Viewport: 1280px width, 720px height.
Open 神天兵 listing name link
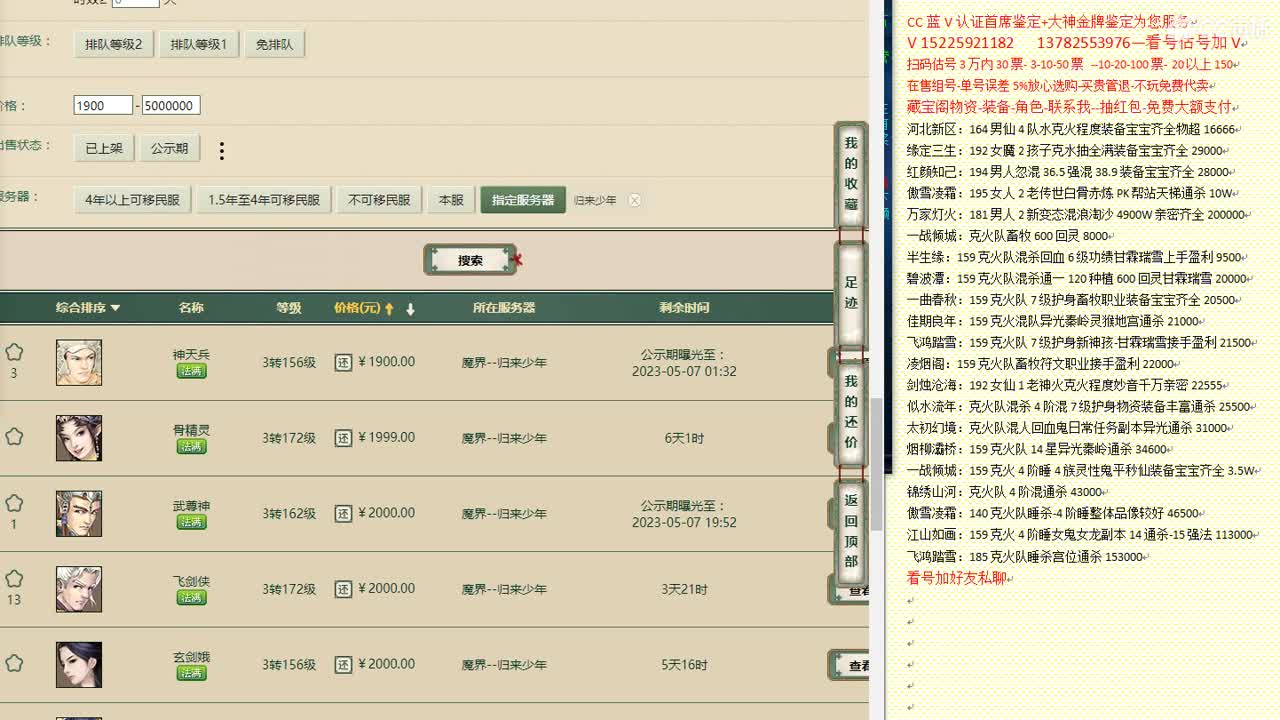(x=191, y=355)
